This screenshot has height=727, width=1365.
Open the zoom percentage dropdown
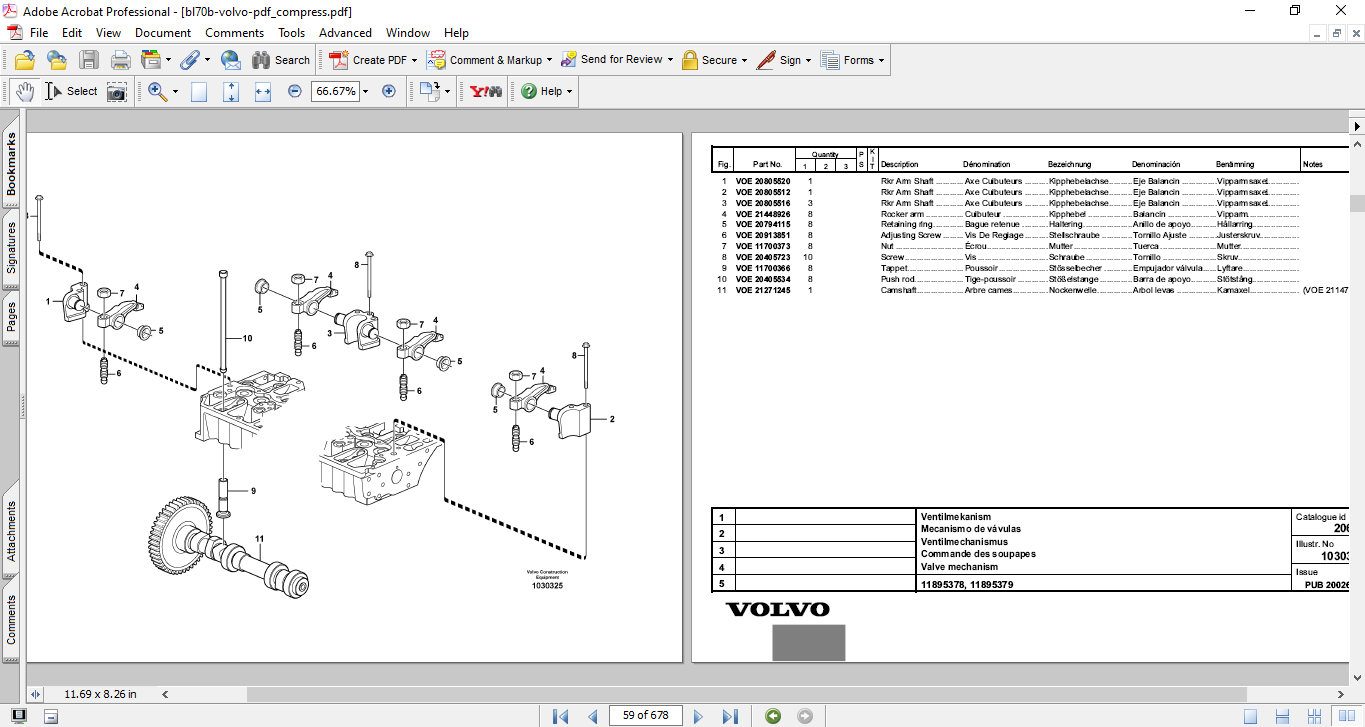pyautogui.click(x=365, y=92)
